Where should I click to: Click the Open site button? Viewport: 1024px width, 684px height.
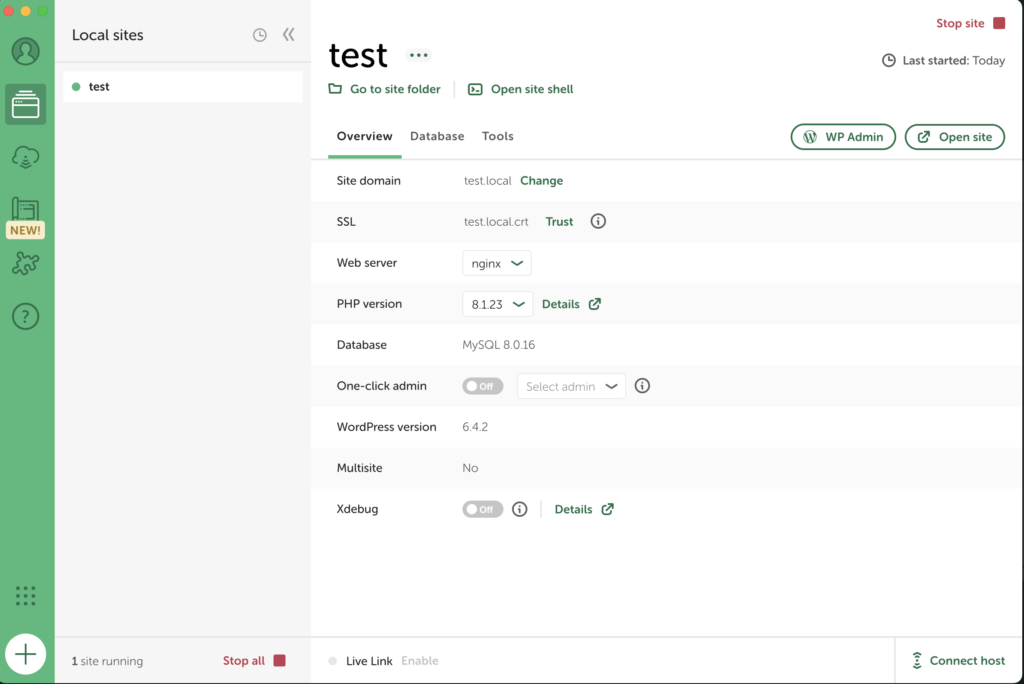click(x=955, y=137)
